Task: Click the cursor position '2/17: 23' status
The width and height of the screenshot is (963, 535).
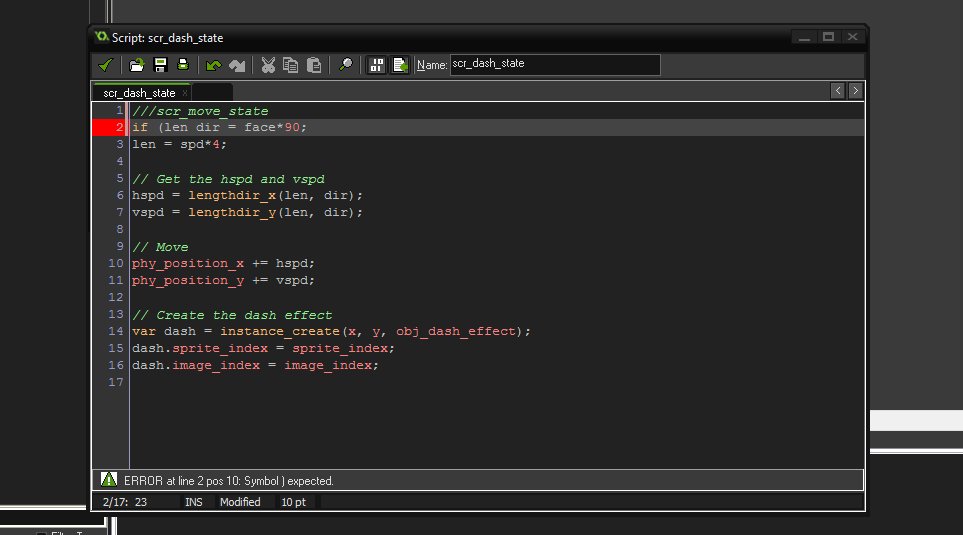Action: tap(125, 502)
